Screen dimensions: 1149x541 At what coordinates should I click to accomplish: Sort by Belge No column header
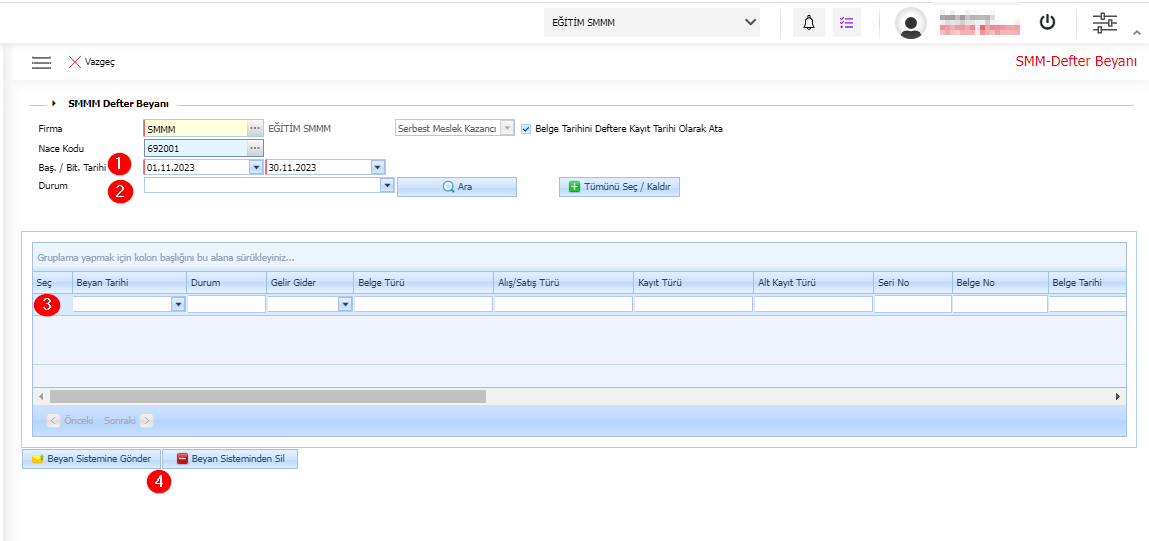(x=1000, y=282)
